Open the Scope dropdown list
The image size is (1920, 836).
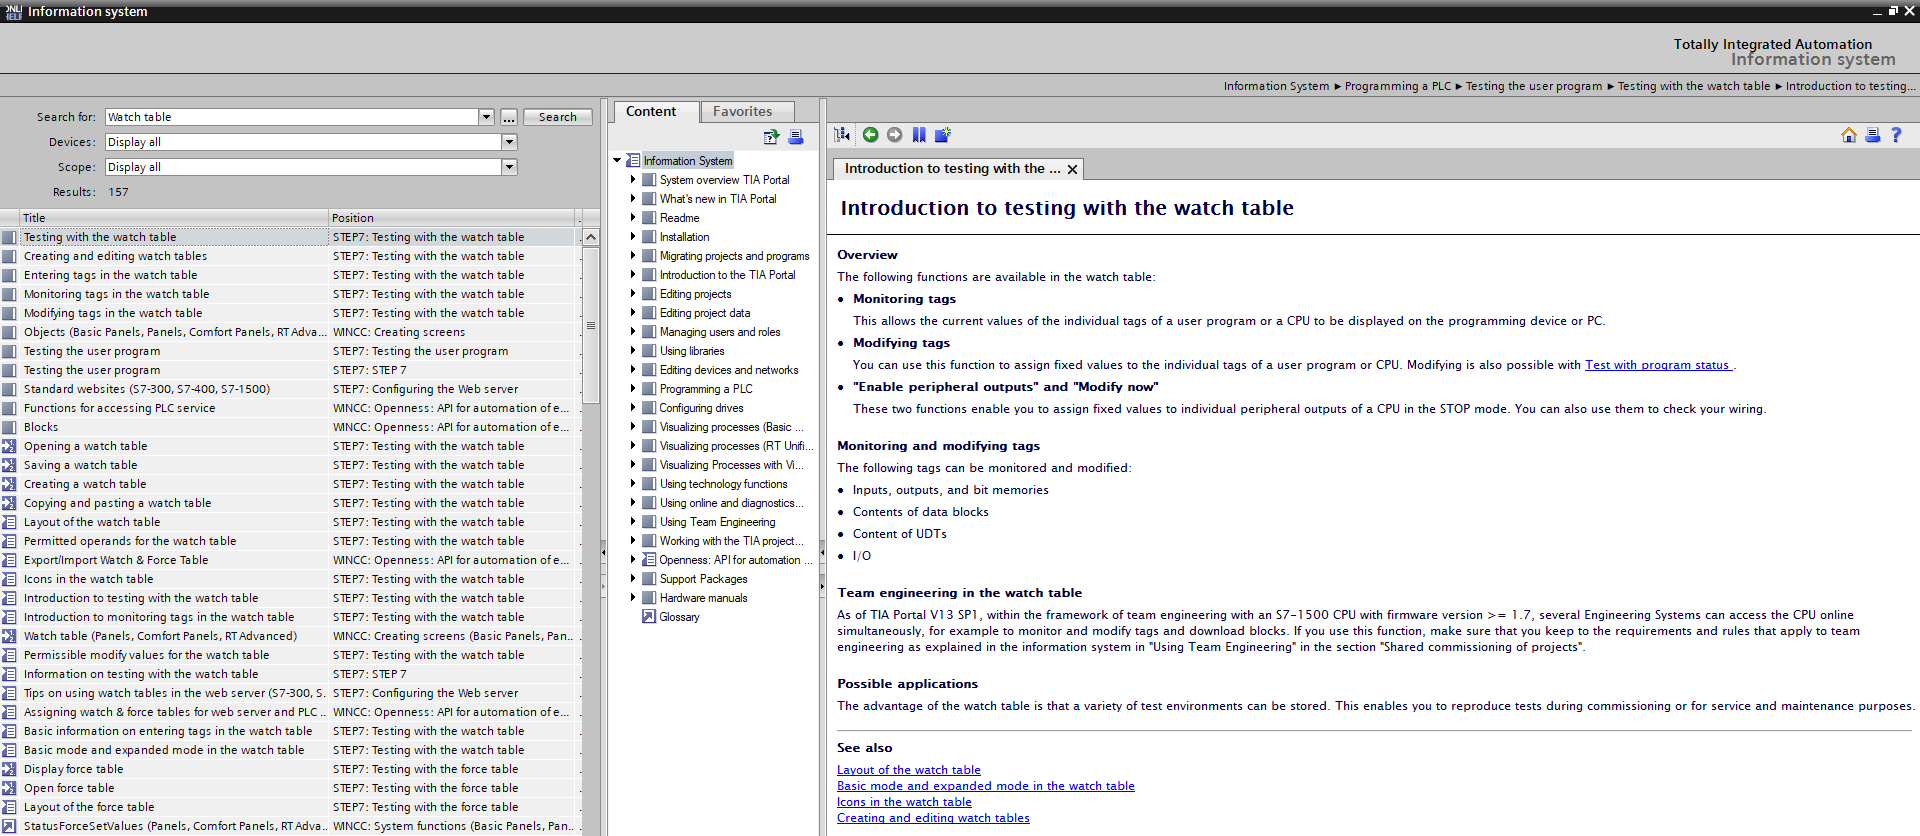pos(509,167)
